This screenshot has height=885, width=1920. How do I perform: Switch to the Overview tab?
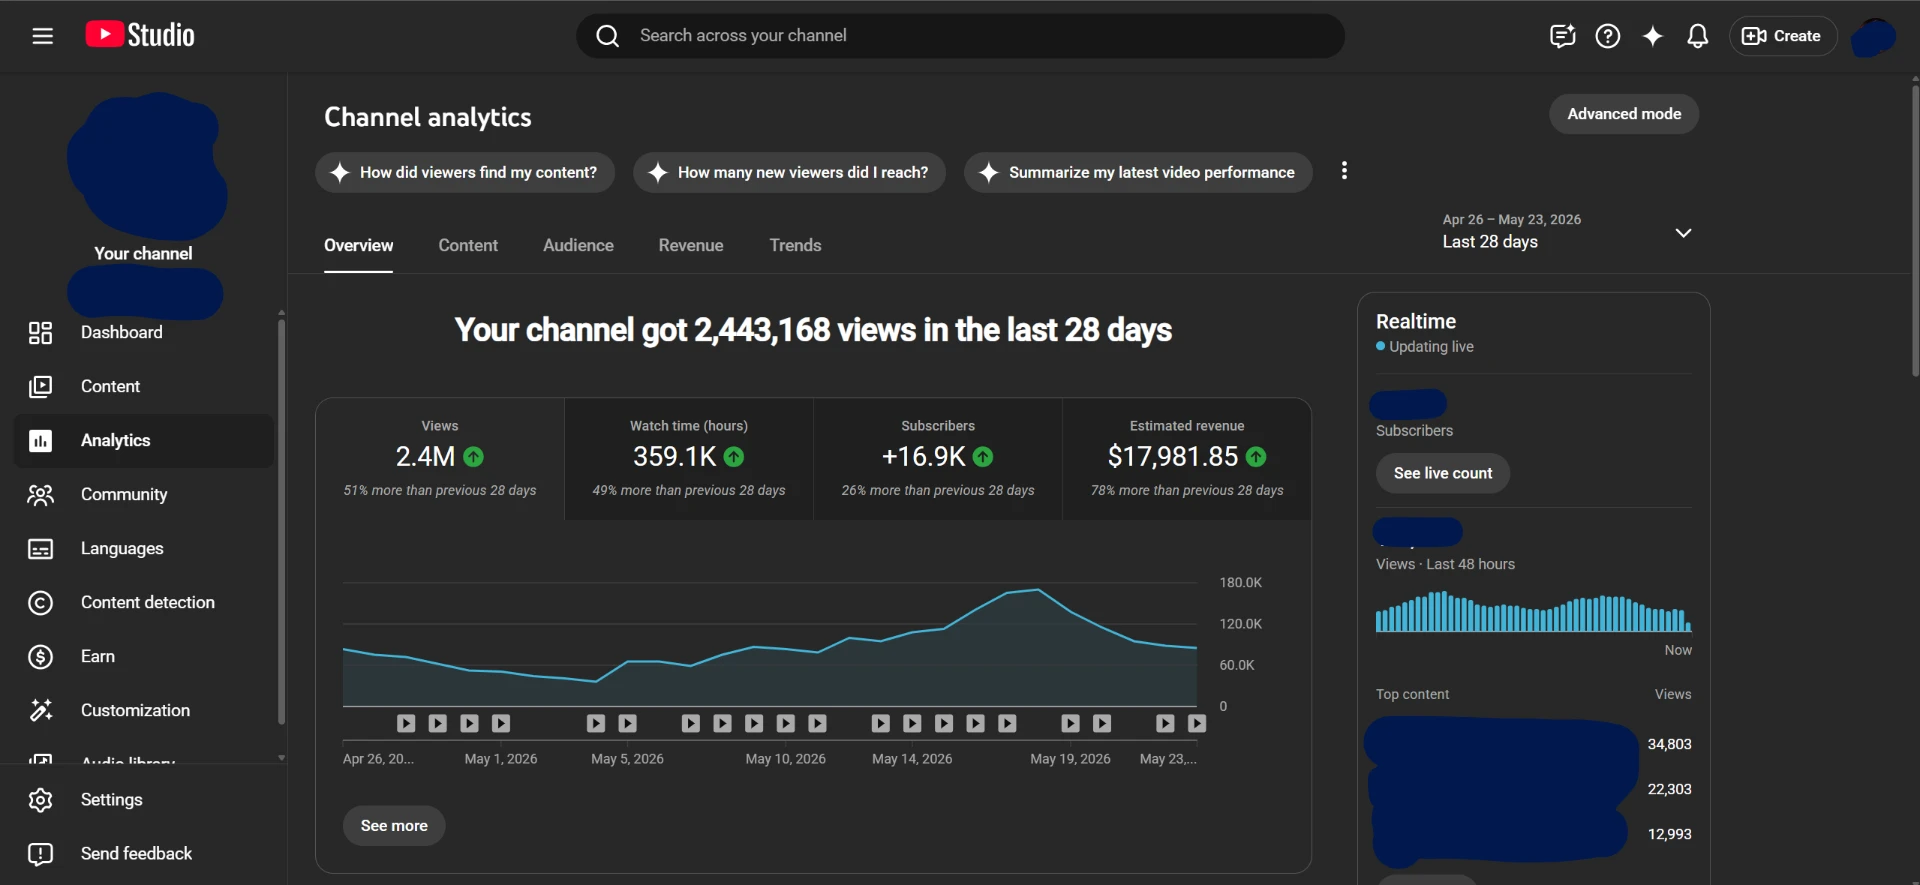[358, 245]
